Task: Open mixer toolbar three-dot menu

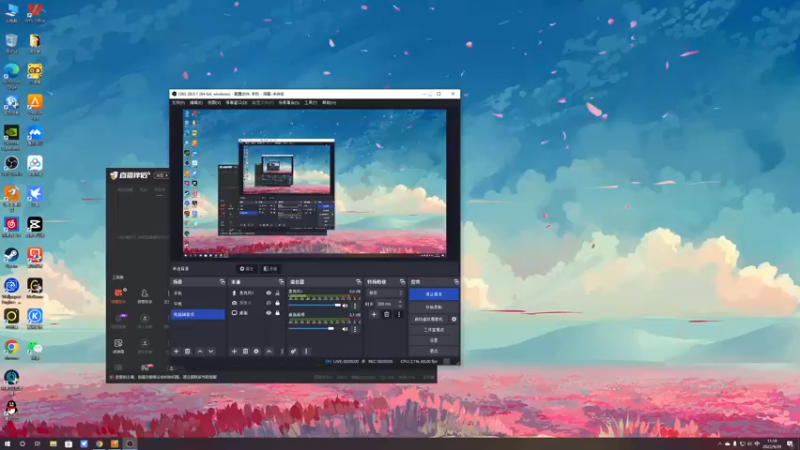Action: coord(306,351)
